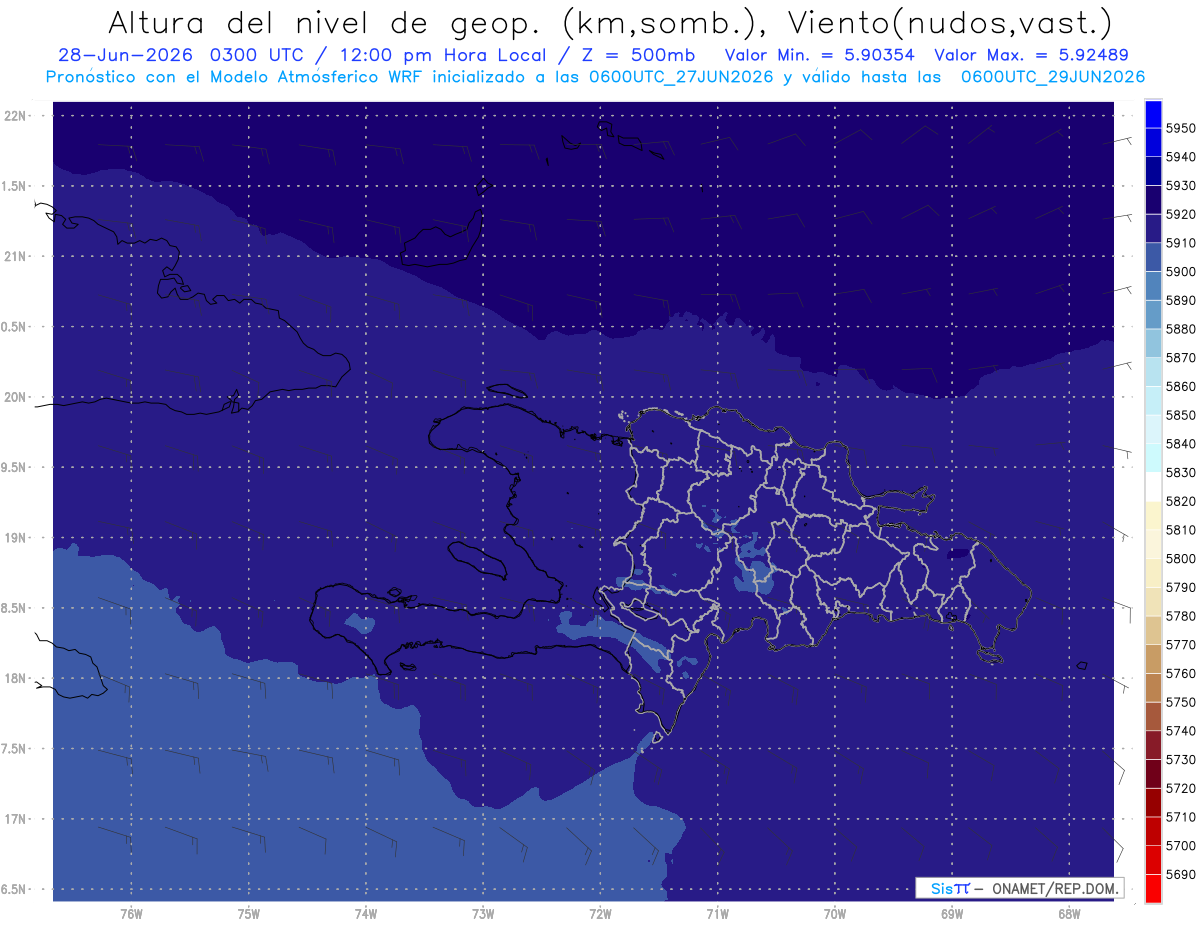
Task: Click the '20N' latitude label
Action: tap(17, 397)
